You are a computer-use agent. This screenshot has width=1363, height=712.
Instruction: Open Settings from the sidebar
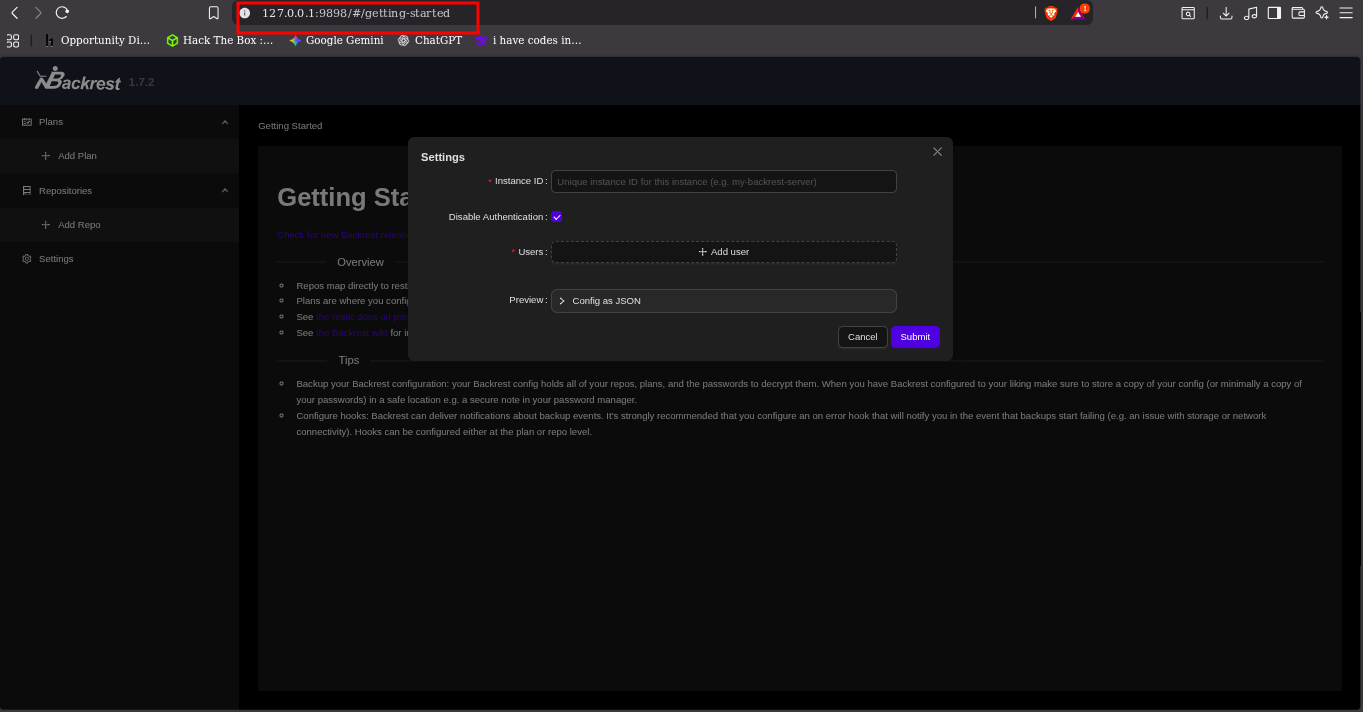[55, 259]
